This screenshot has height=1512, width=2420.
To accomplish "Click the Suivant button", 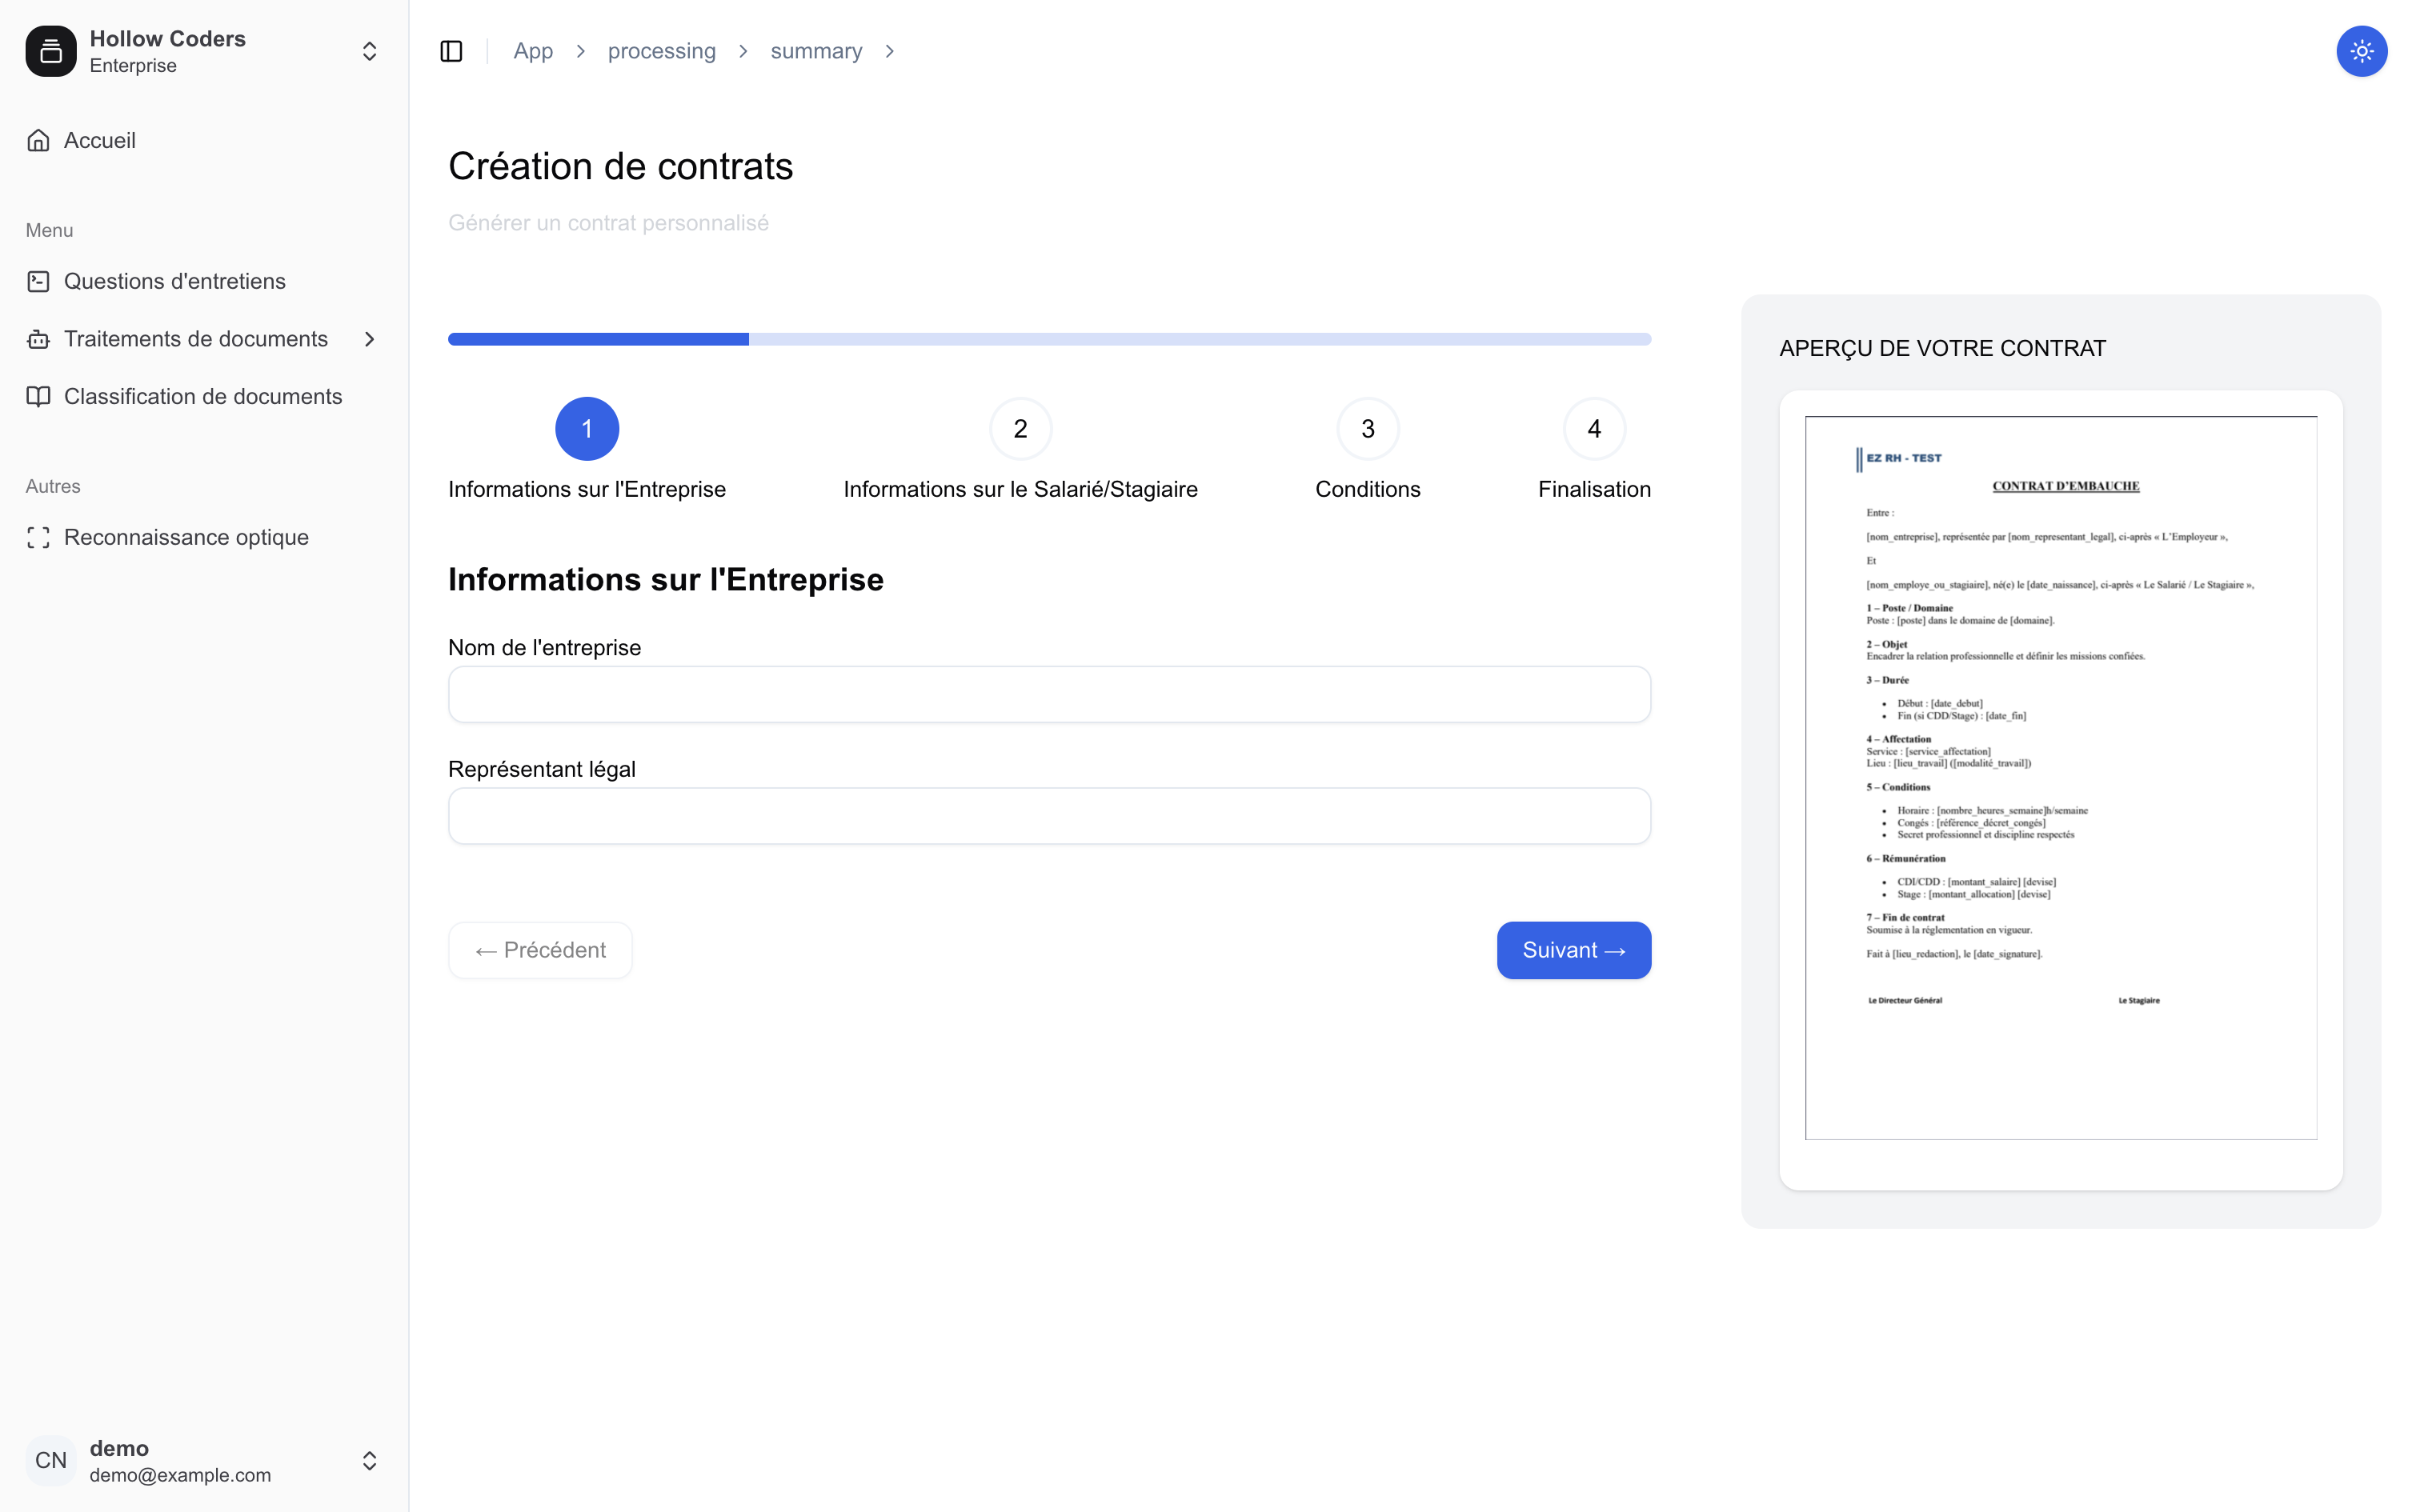I will coord(1573,950).
